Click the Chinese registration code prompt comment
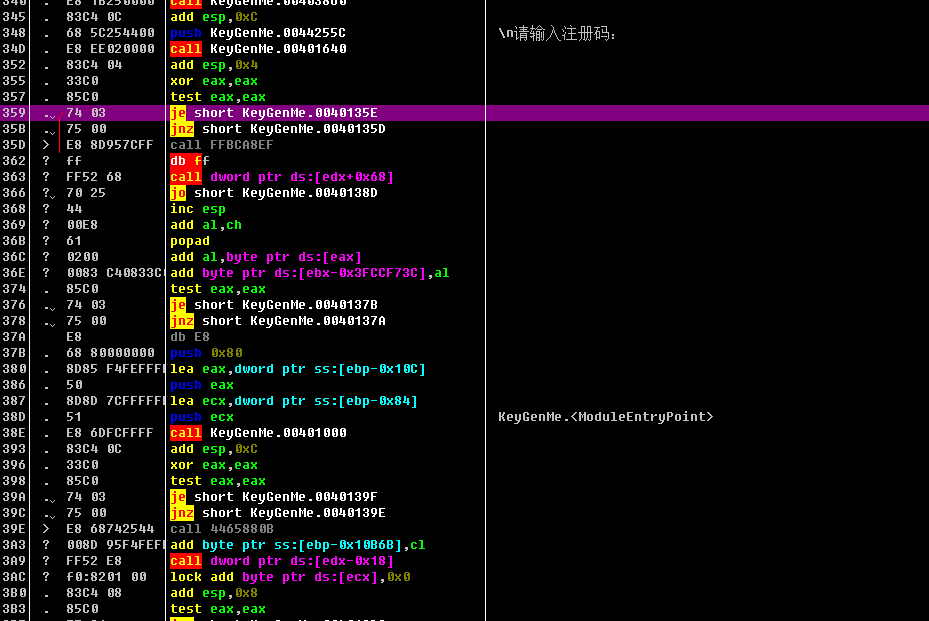Viewport: 929px width, 621px height. pos(556,33)
